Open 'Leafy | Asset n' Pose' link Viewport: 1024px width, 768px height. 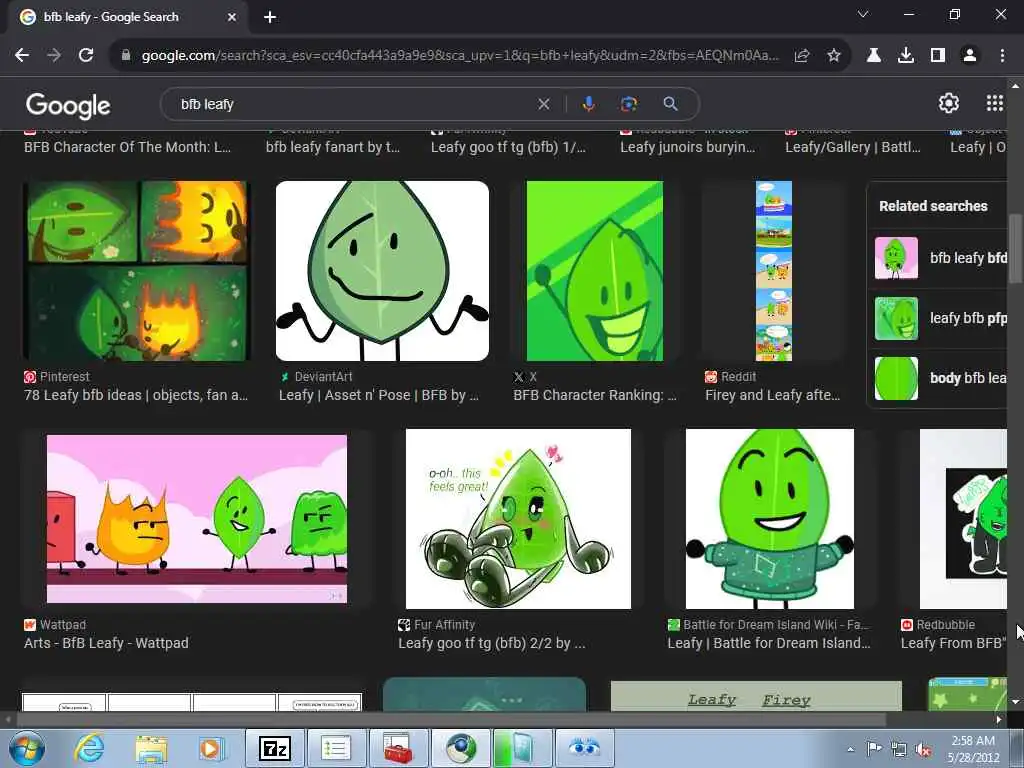coord(379,395)
